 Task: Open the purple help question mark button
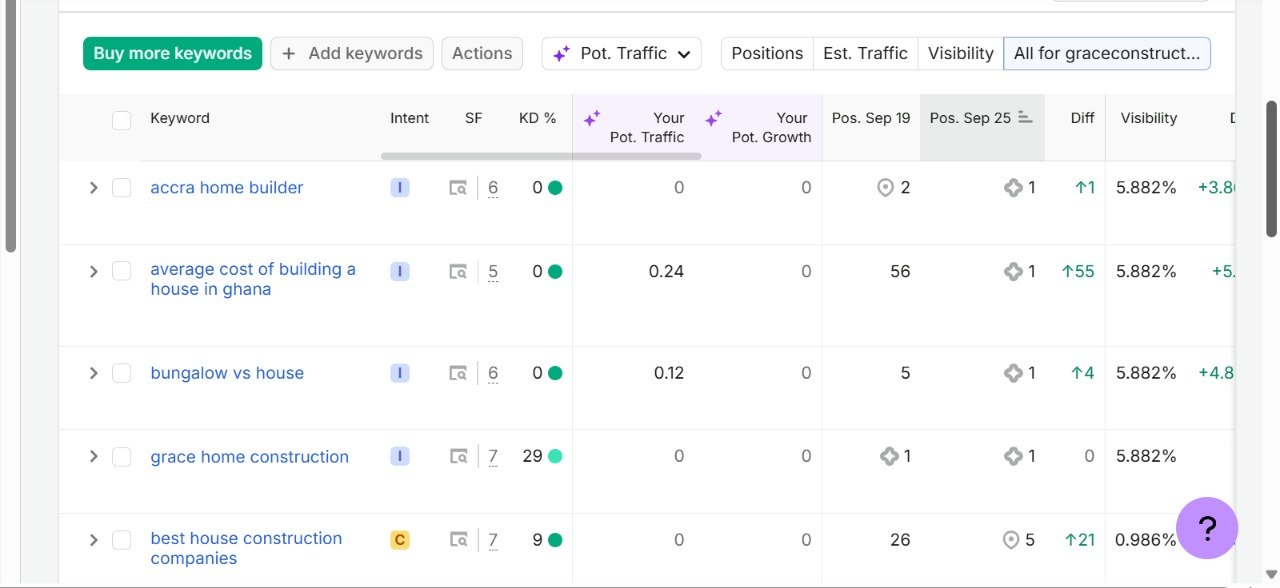(x=1207, y=528)
